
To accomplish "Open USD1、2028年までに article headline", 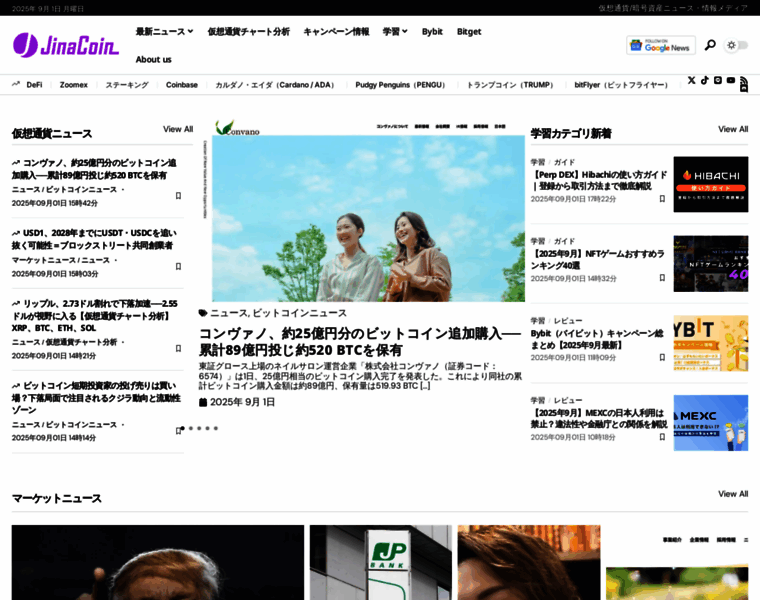I will (x=95, y=239).
